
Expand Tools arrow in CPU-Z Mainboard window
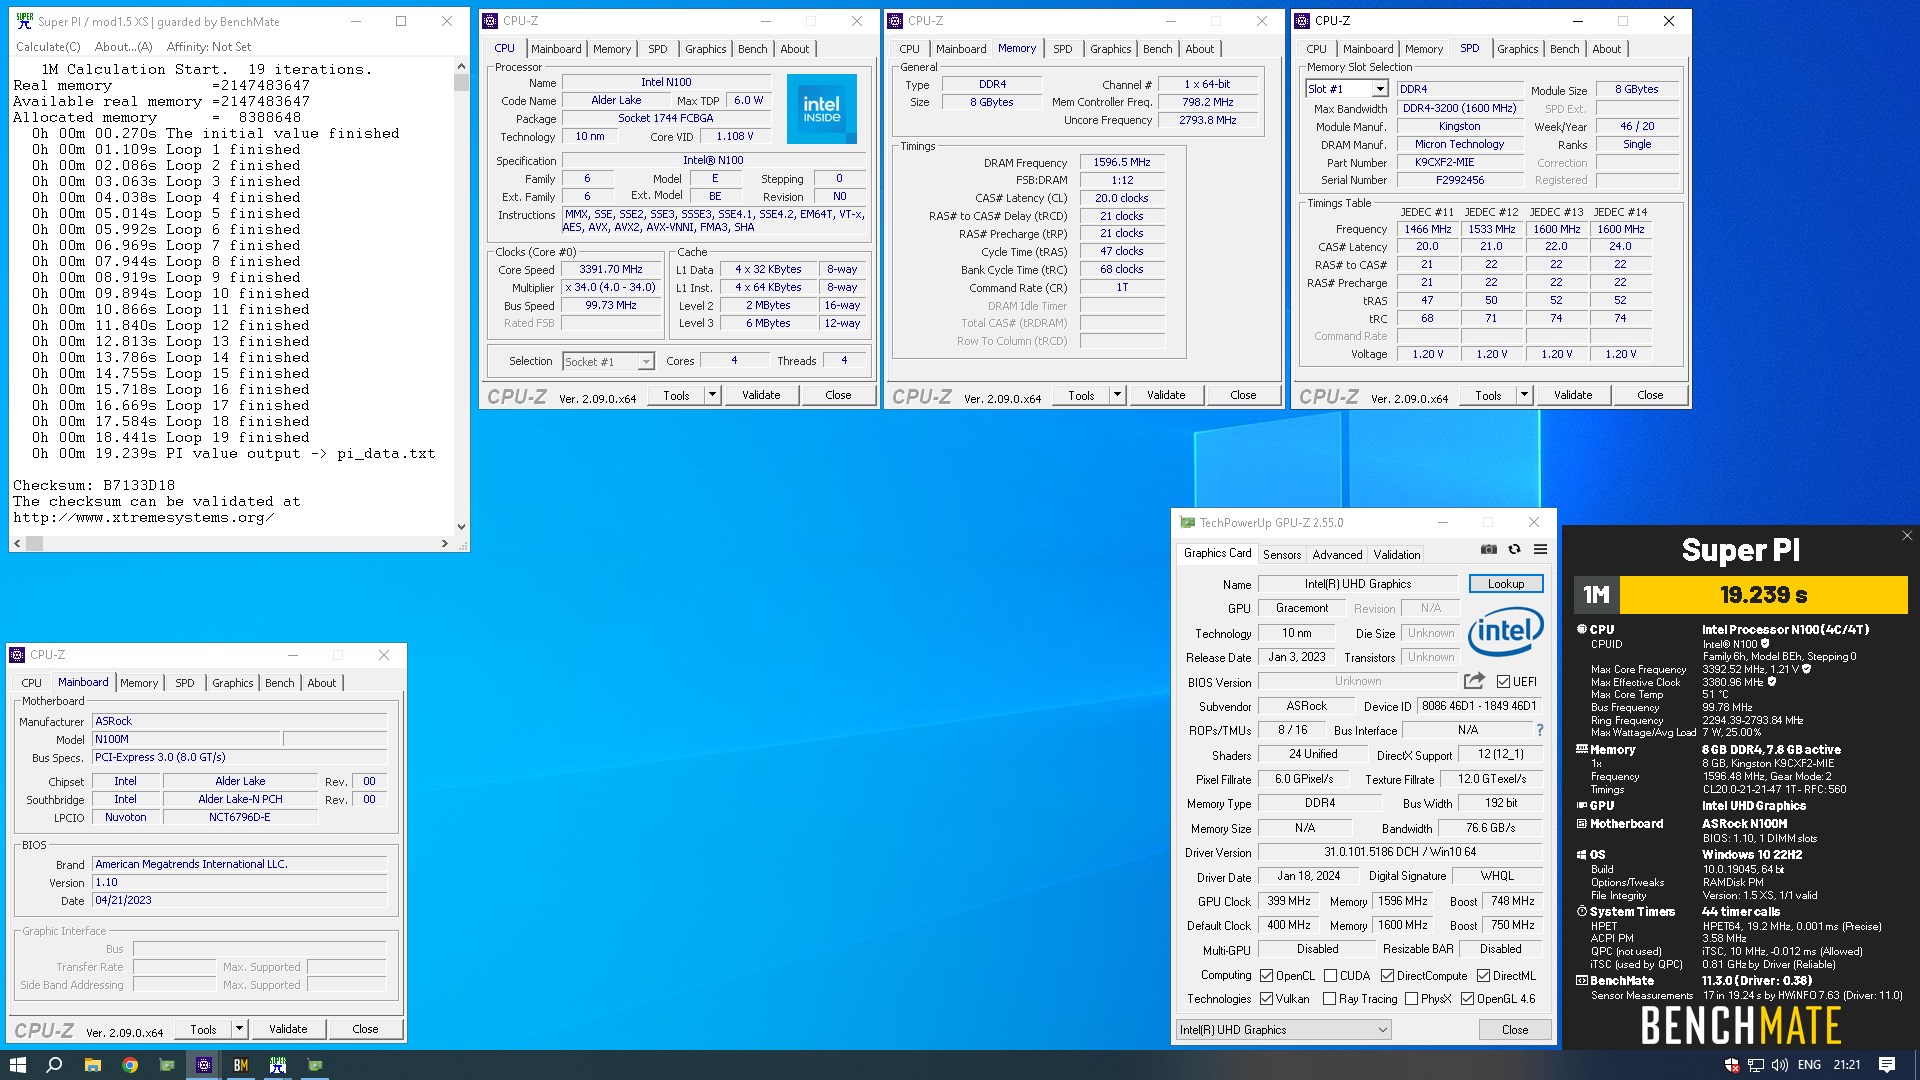click(x=239, y=1029)
